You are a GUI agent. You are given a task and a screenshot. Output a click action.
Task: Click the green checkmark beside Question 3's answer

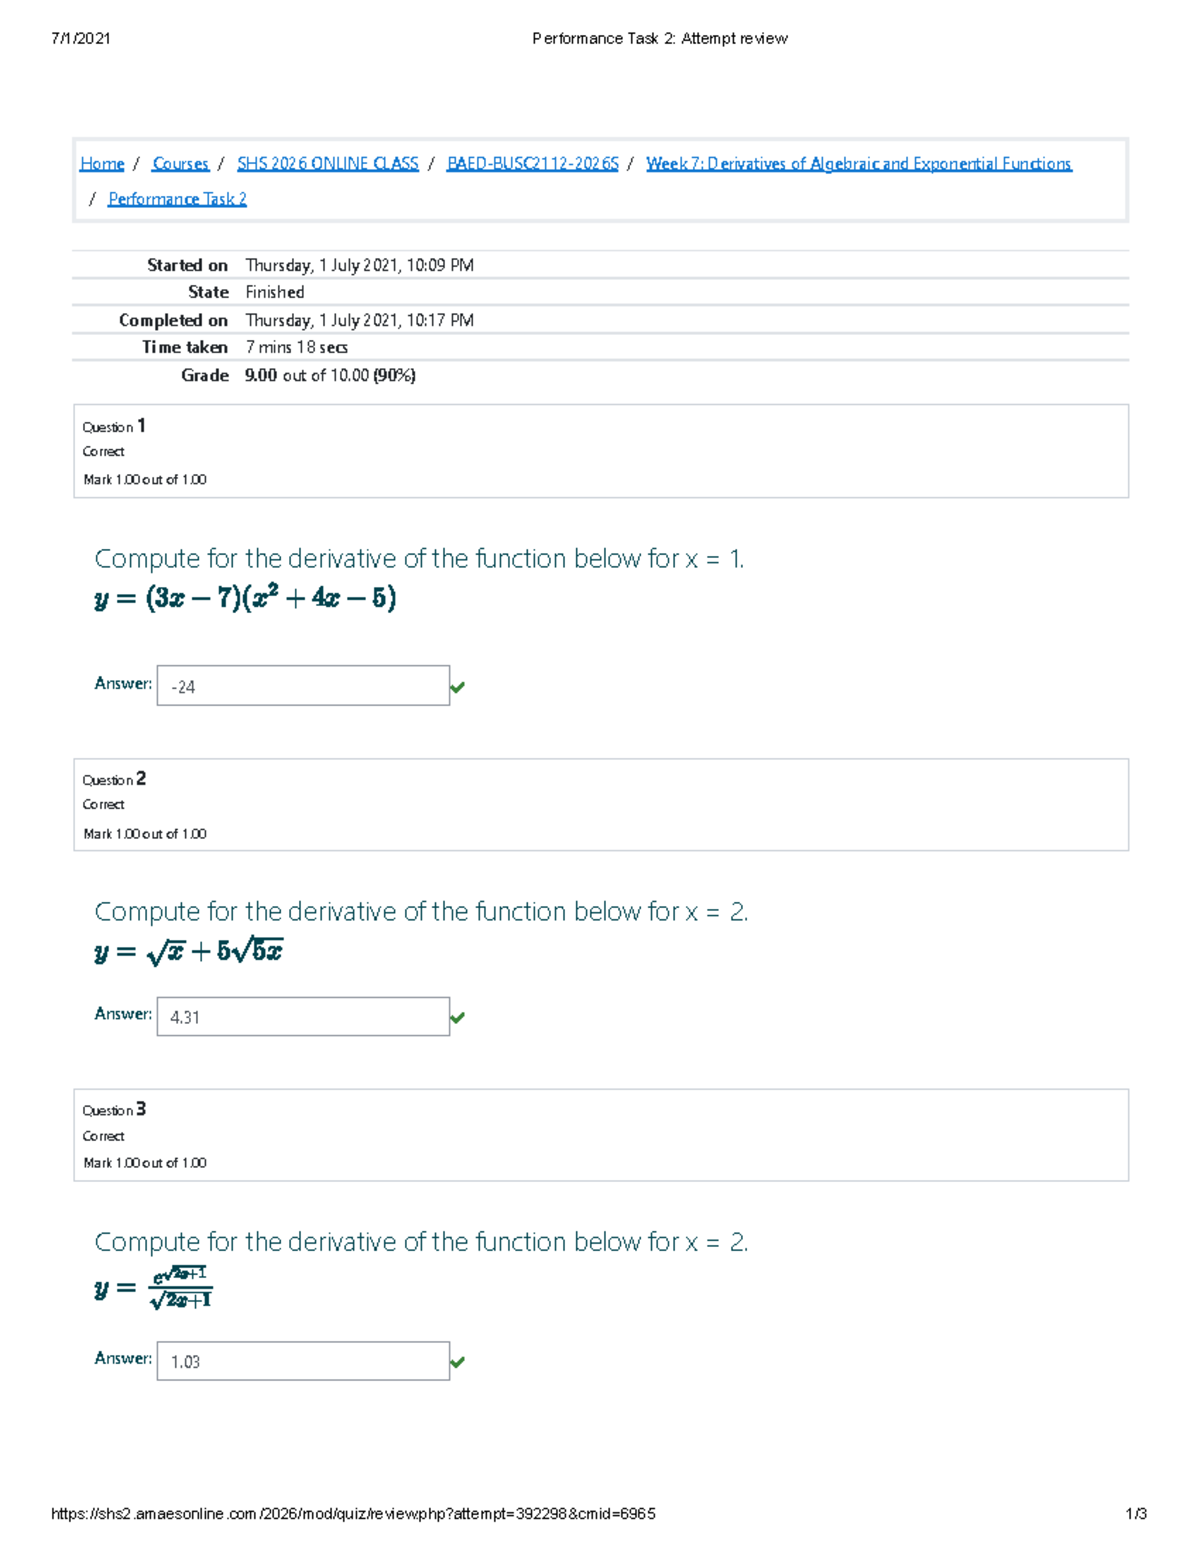click(x=460, y=1360)
